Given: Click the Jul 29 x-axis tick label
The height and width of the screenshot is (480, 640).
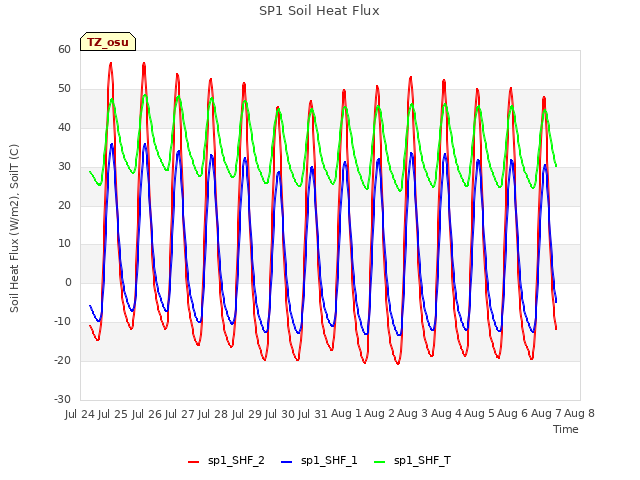Looking at the screenshot, I should [247, 414].
